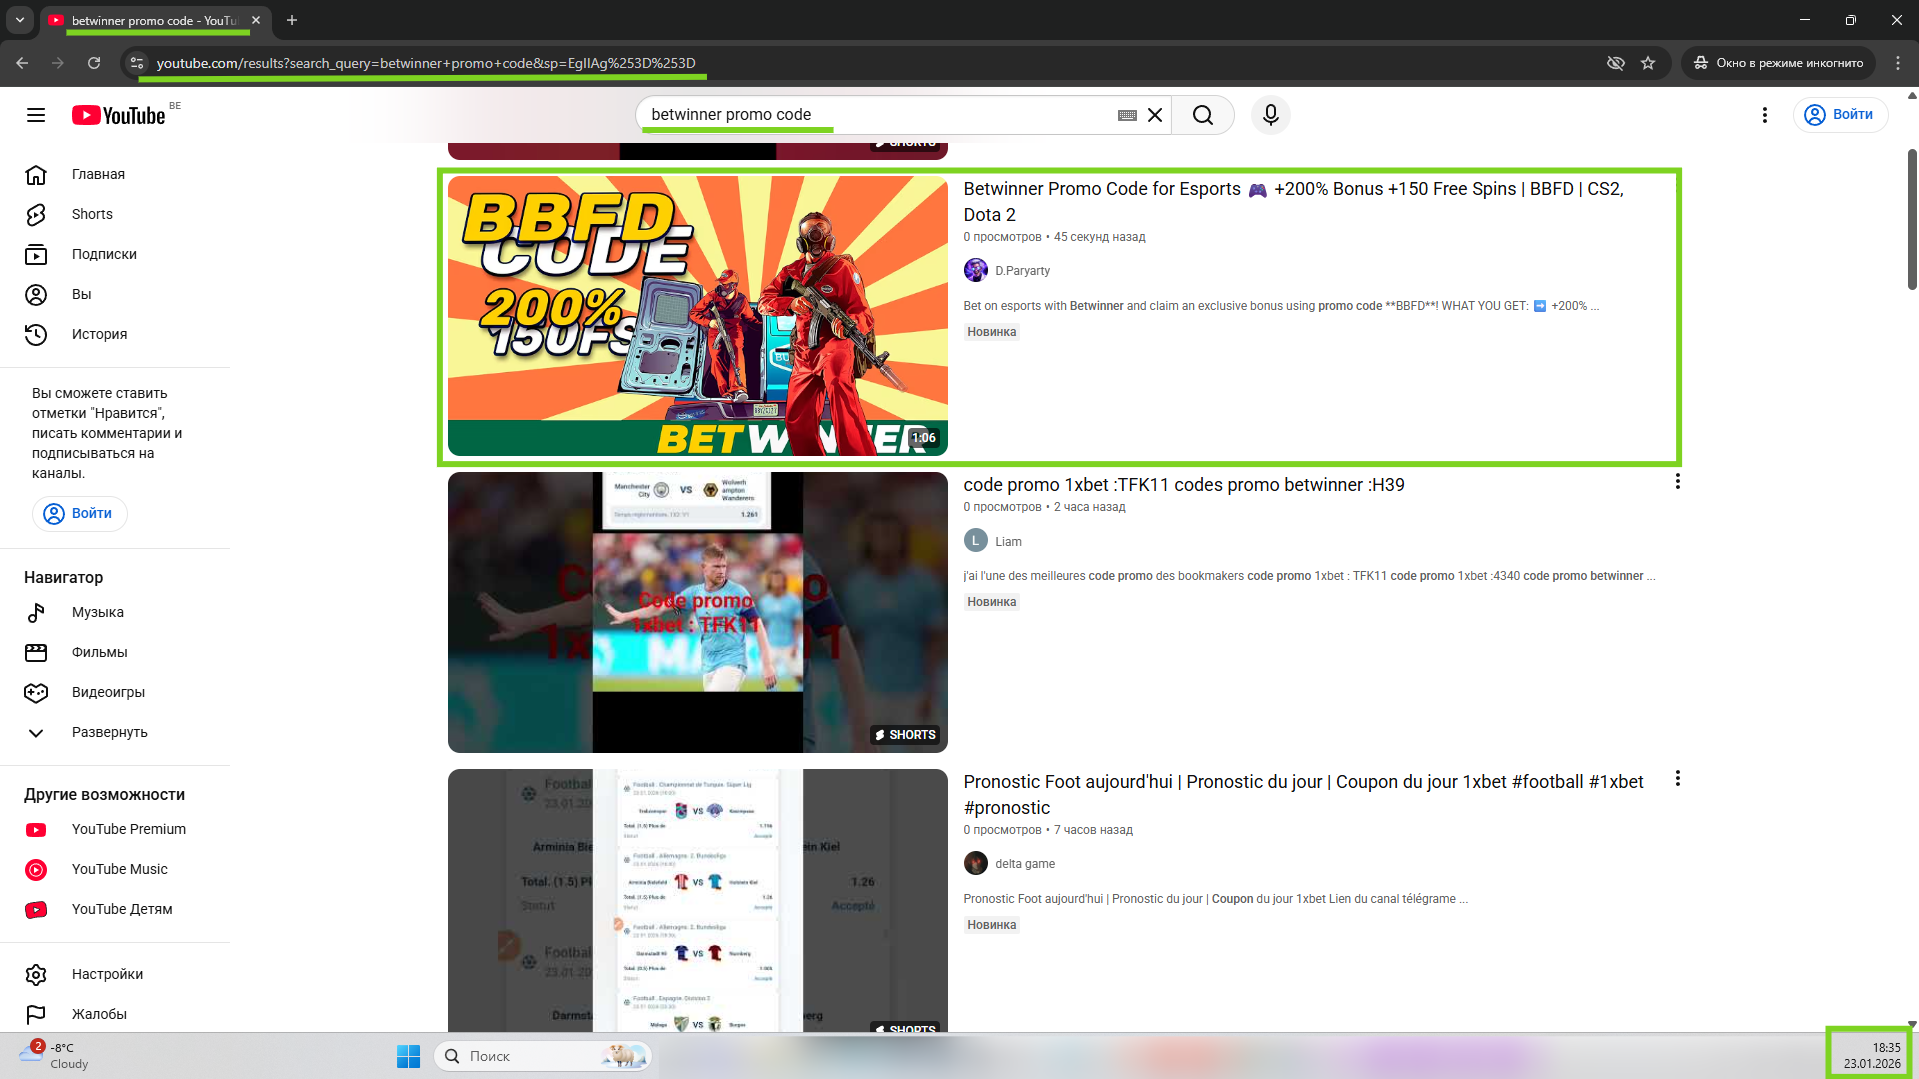
Task: Open the taskbar clock and date
Action: [x=1871, y=1056]
